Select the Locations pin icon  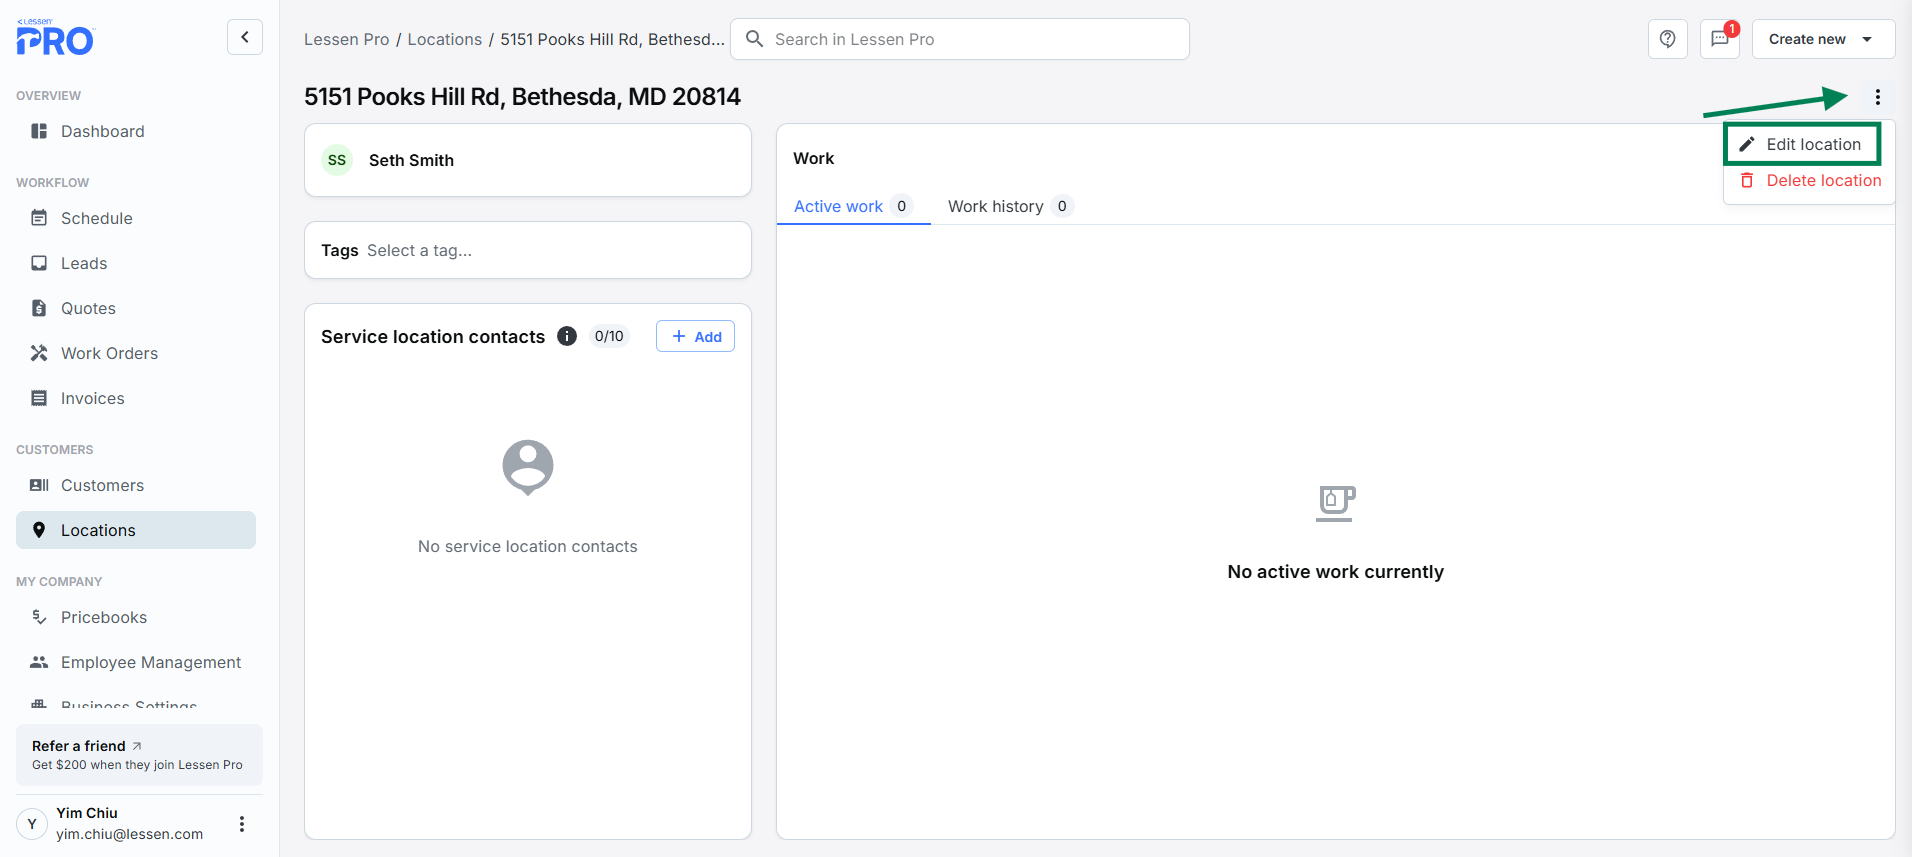tap(39, 530)
